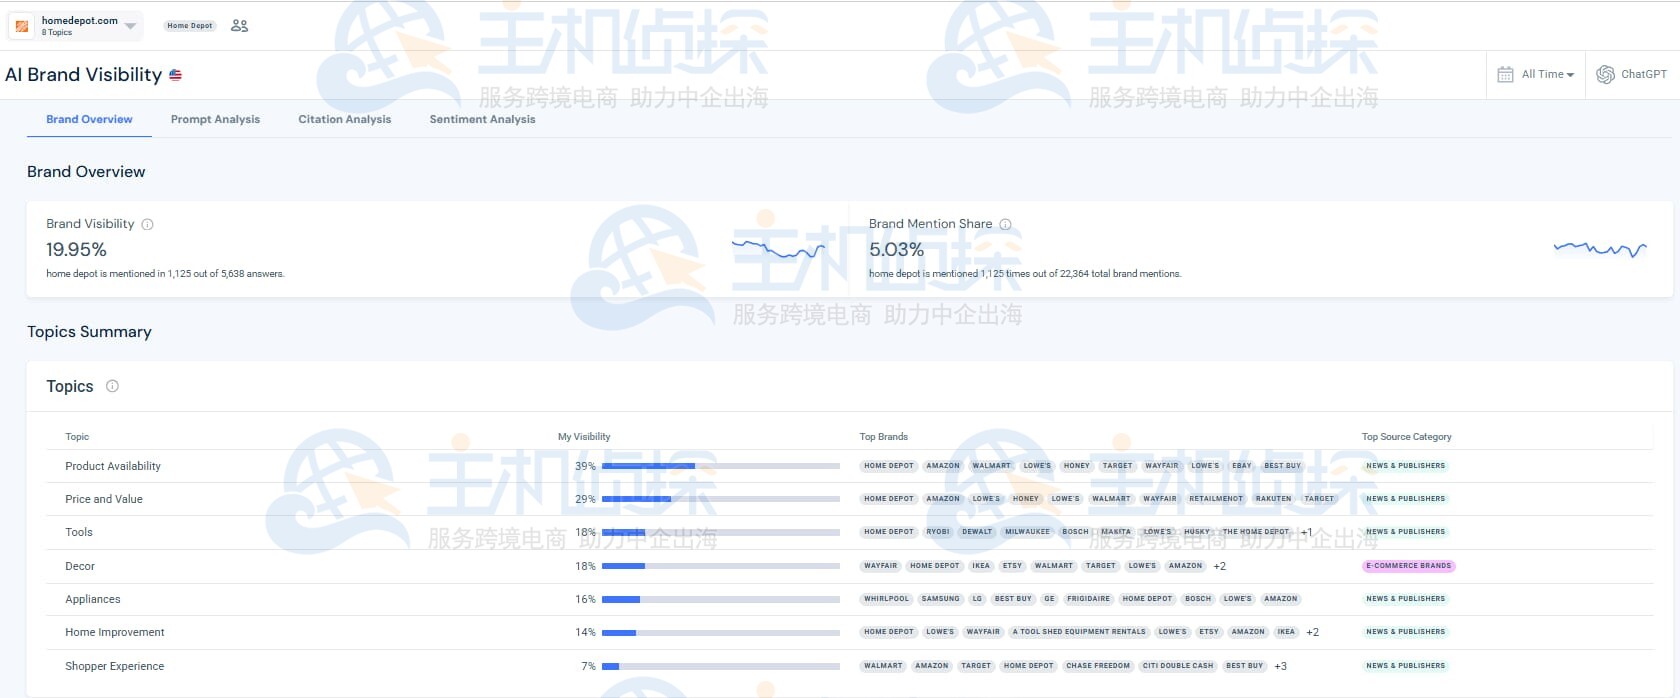This screenshot has height=698, width=1680.
Task: Click the info icon next to Brand Mention Share
Action: (1005, 224)
